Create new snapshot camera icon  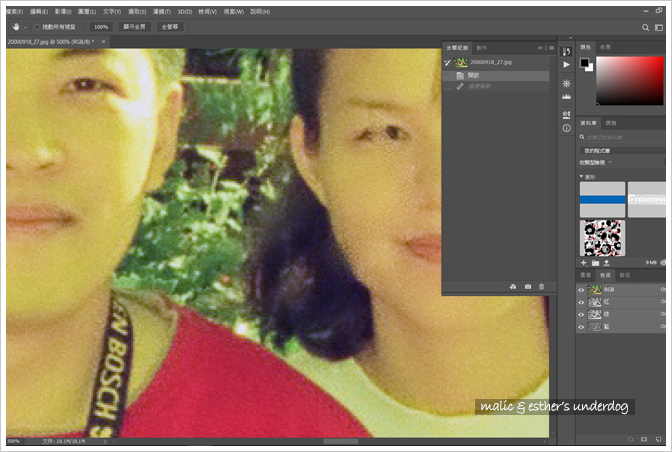[528, 287]
